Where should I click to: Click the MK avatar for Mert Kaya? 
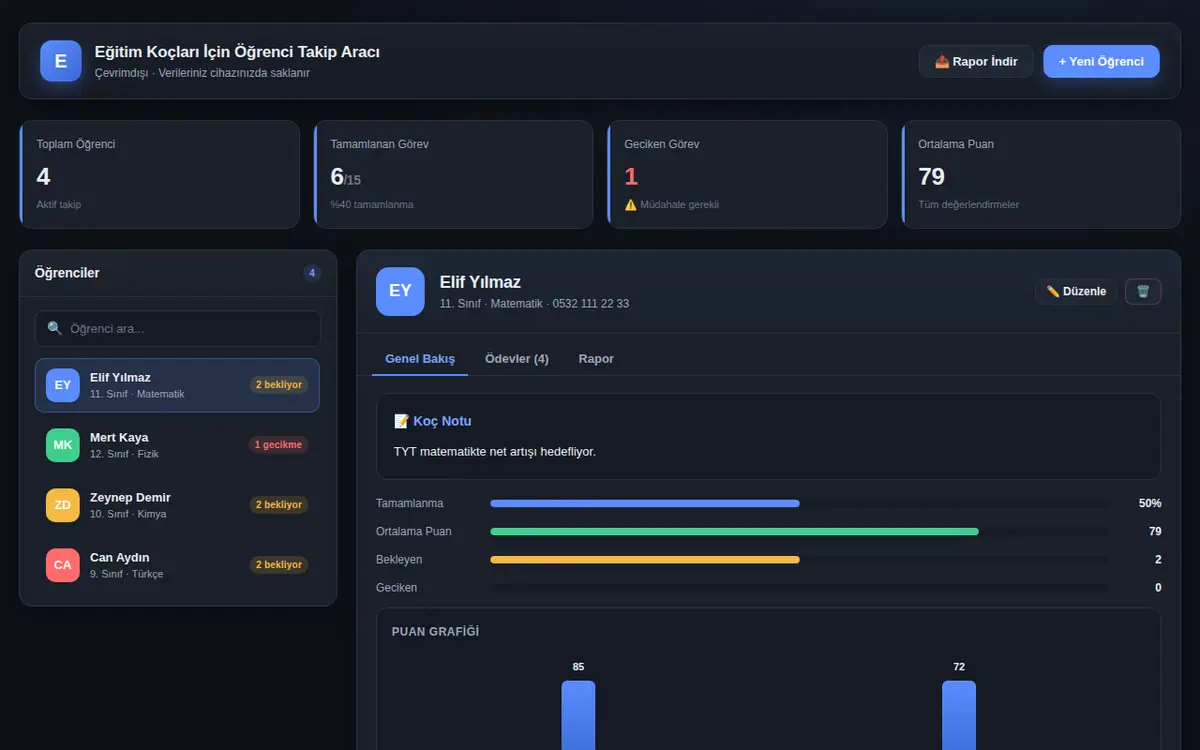pyautogui.click(x=62, y=445)
